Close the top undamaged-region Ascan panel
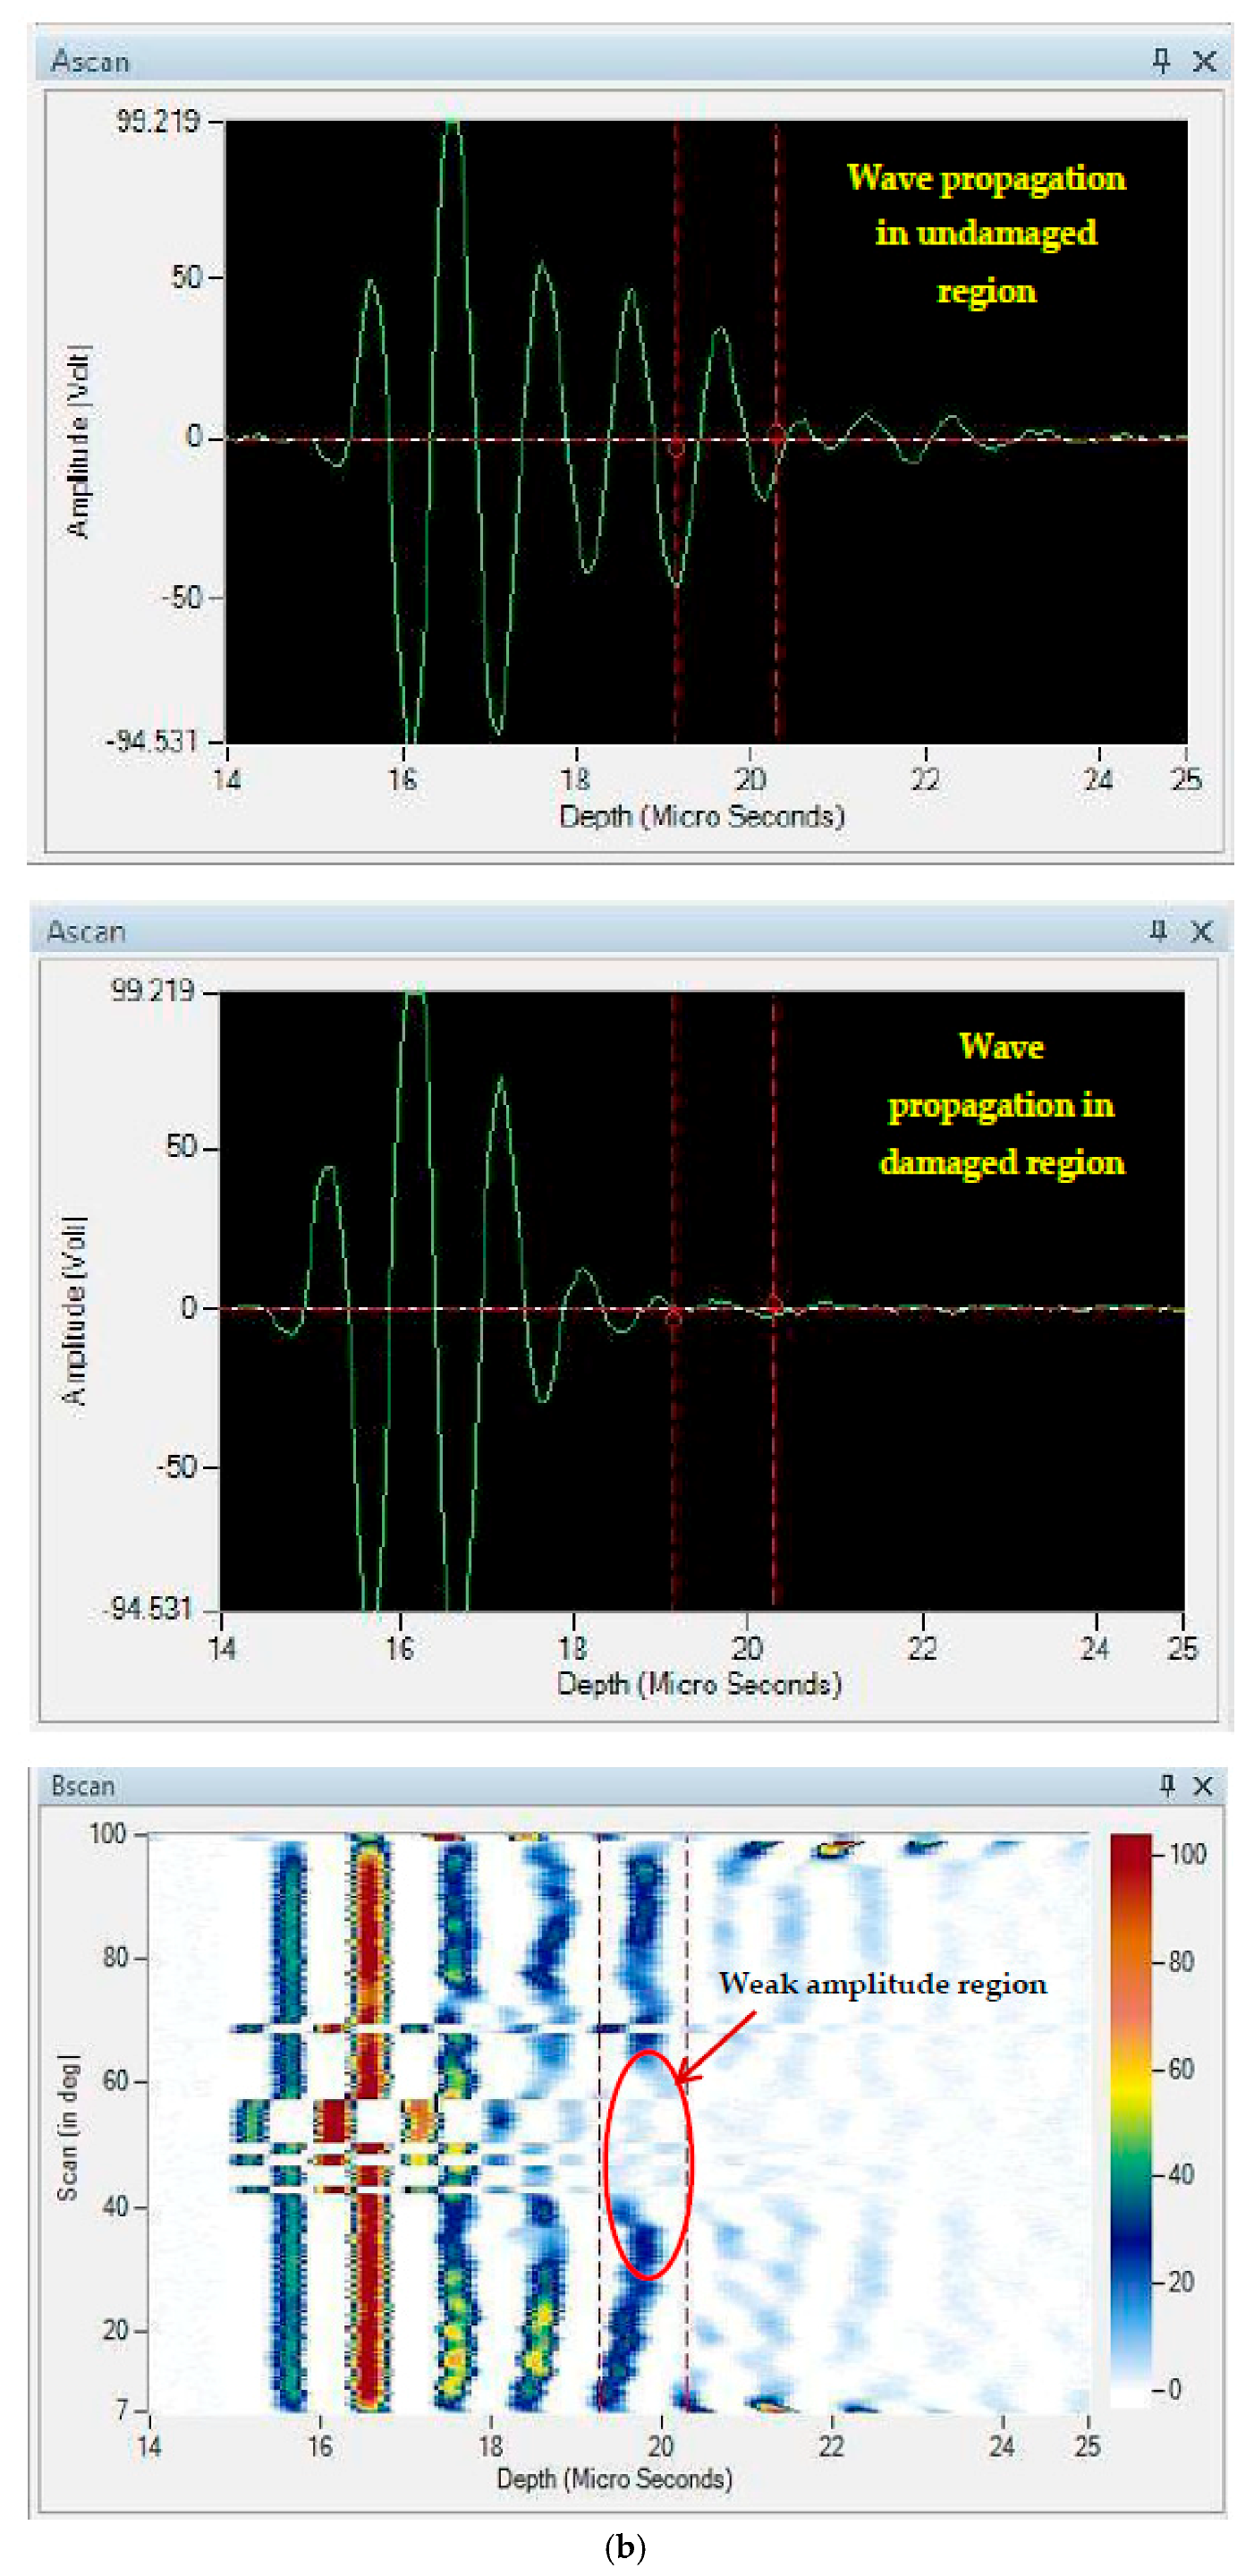1254x2576 pixels. [1204, 62]
